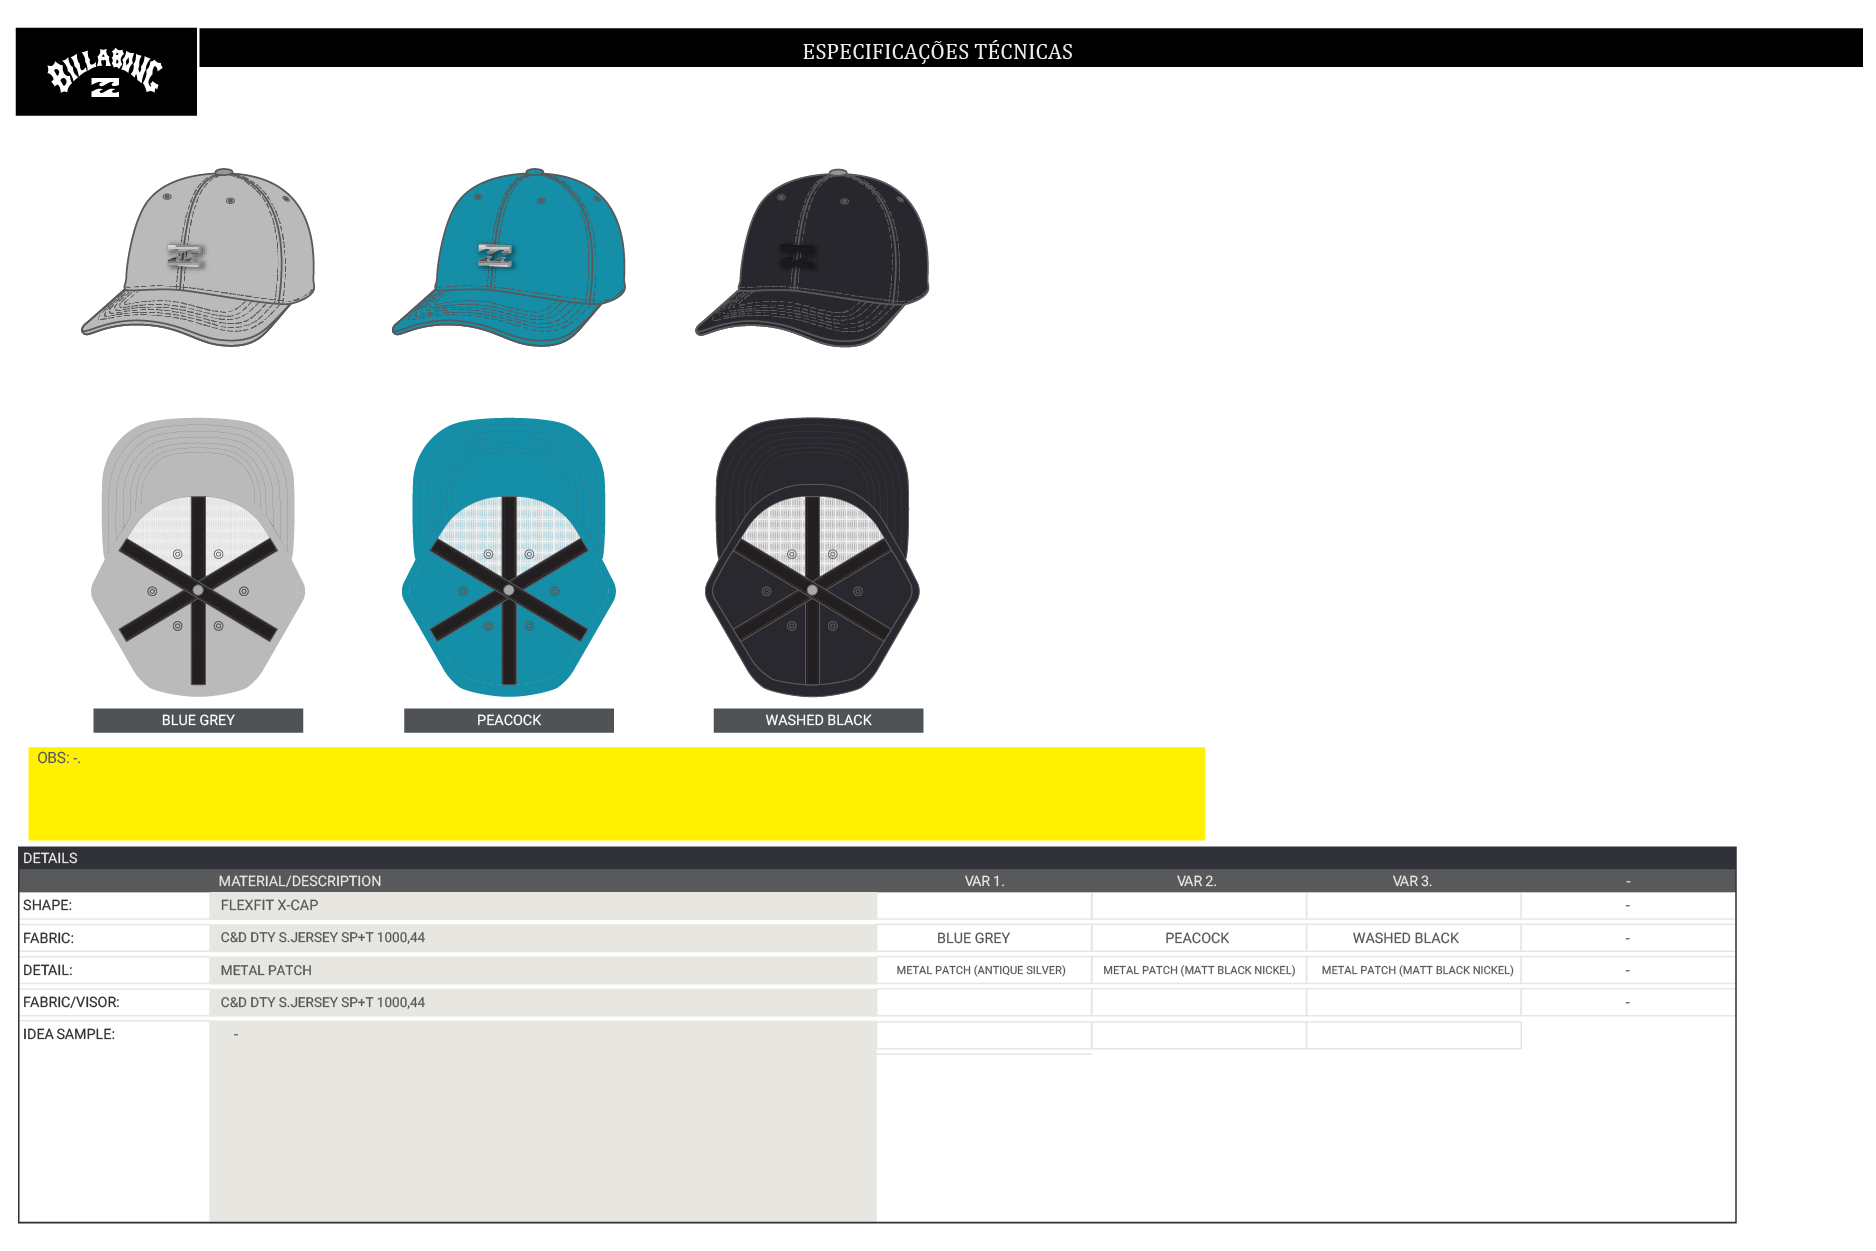Click the DETAIL: row label
The image size is (1876, 1251).
click(48, 970)
